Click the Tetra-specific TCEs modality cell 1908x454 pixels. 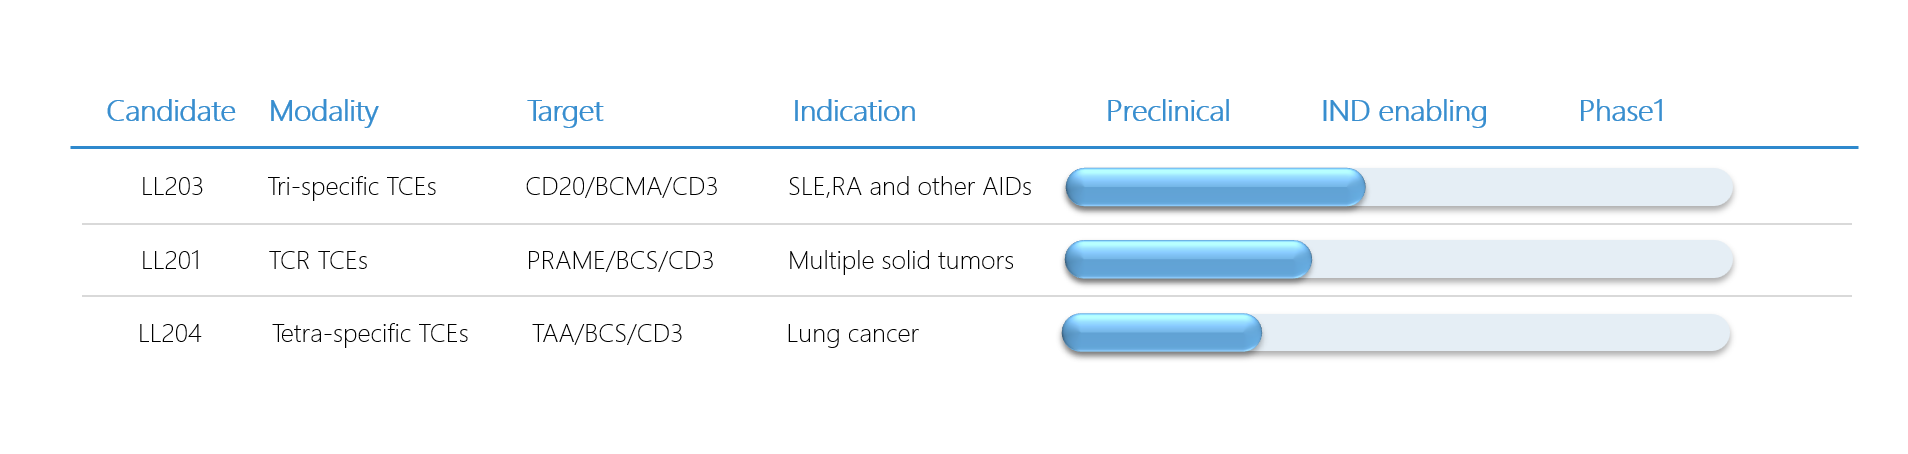point(370,334)
